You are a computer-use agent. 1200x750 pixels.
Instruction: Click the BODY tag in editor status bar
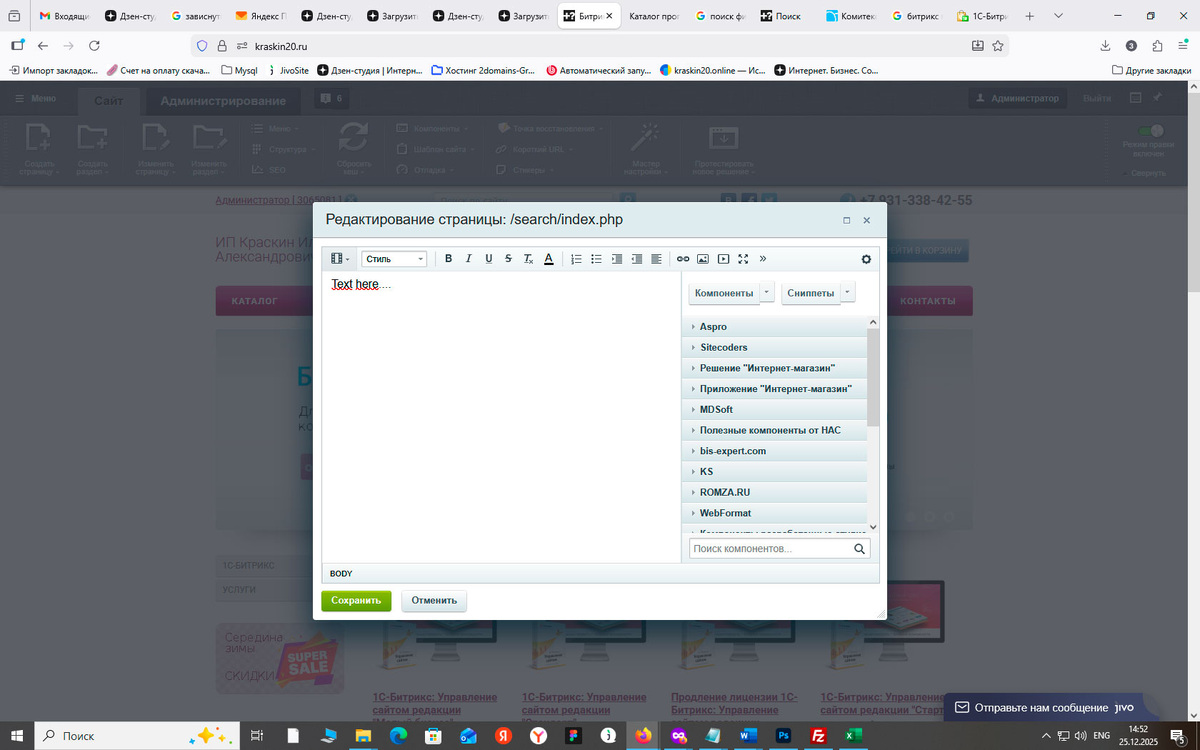pyautogui.click(x=341, y=574)
